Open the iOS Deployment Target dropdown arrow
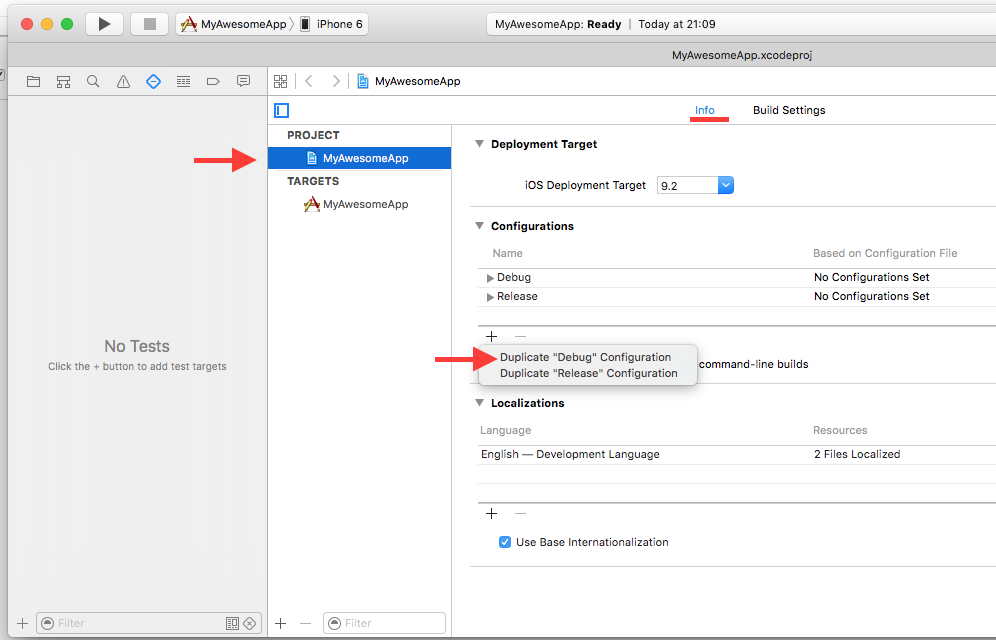 (x=726, y=185)
